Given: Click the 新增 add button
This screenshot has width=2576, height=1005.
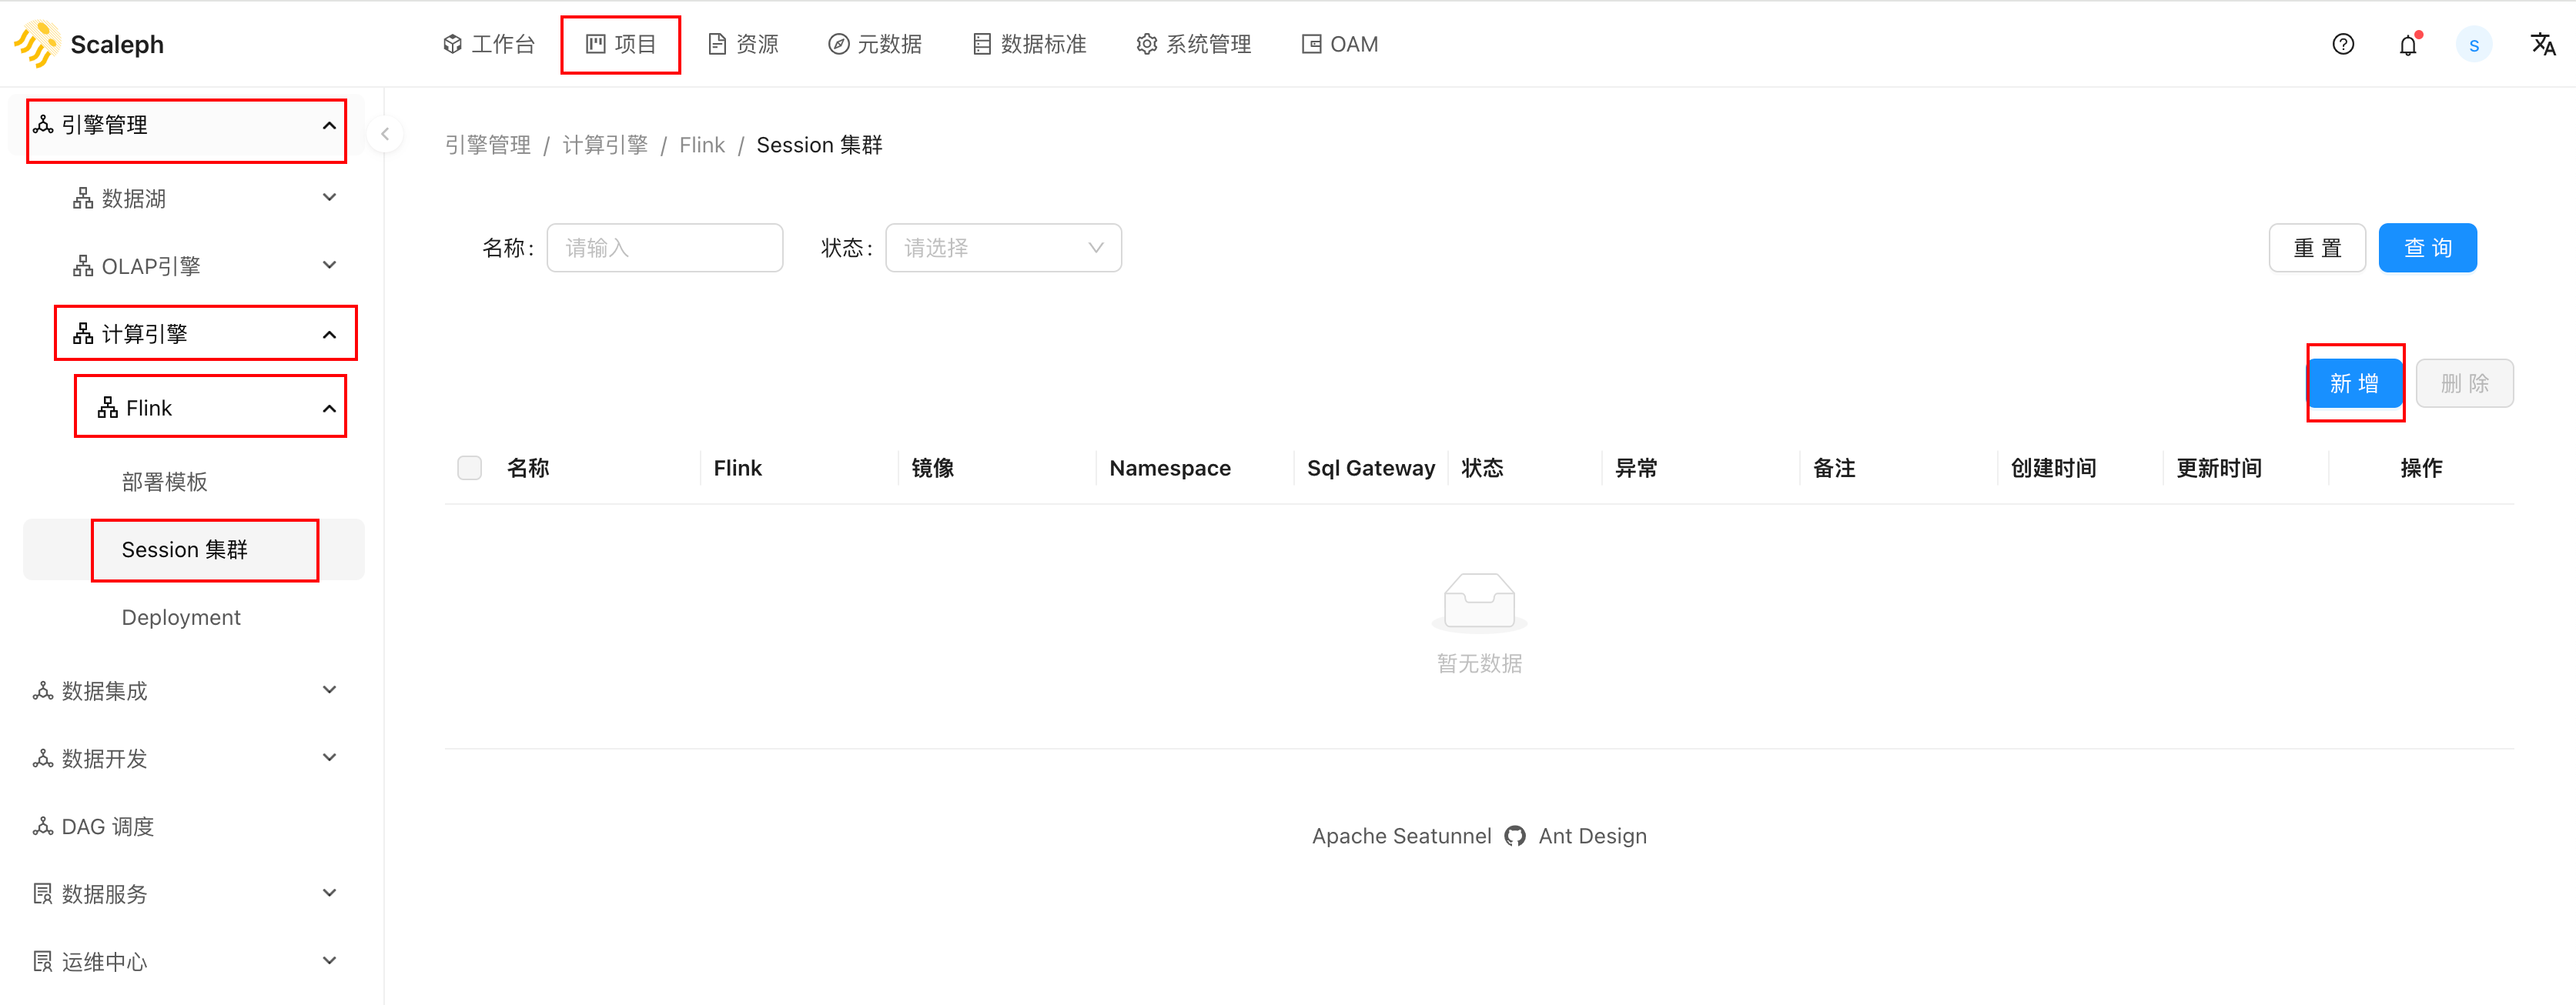Looking at the screenshot, I should tap(2354, 383).
